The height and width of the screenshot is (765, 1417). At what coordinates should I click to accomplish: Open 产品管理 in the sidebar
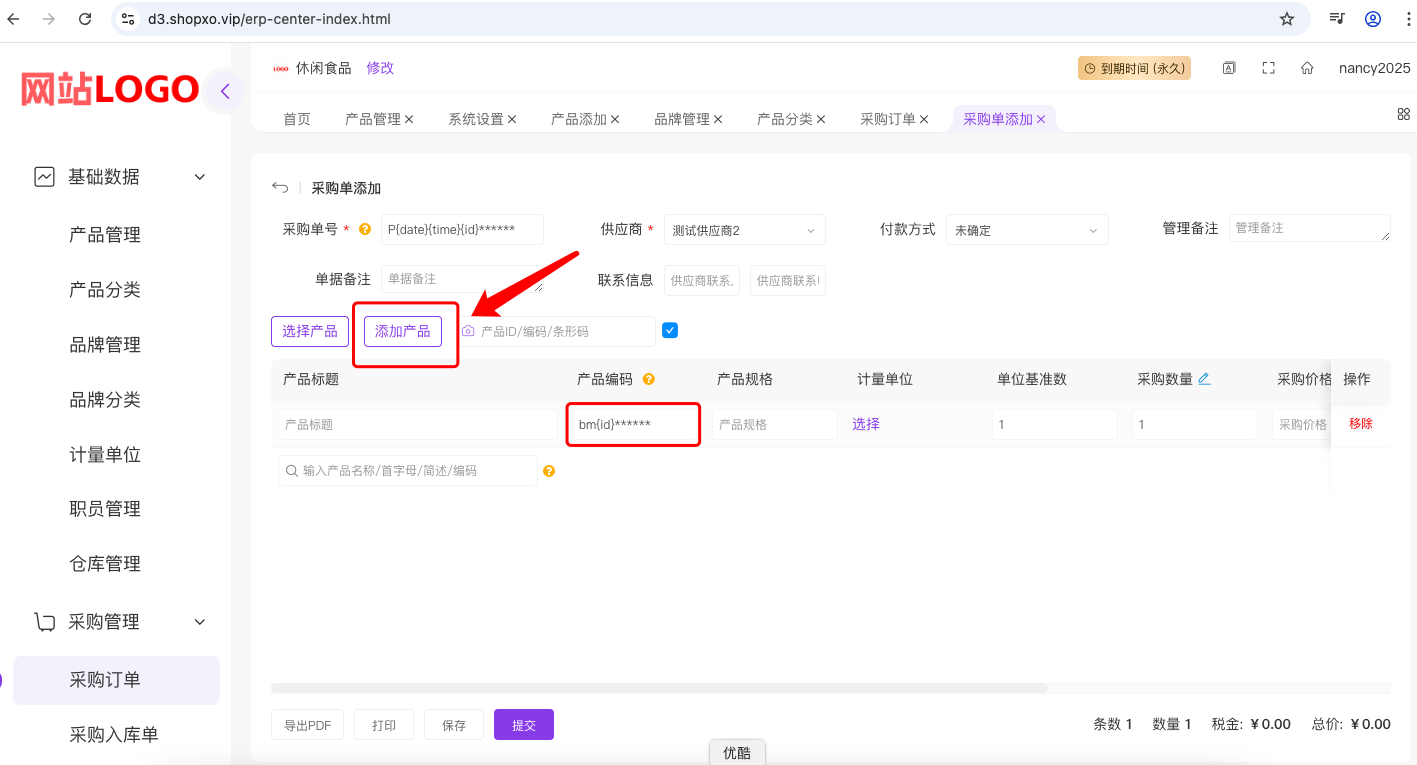[105, 235]
